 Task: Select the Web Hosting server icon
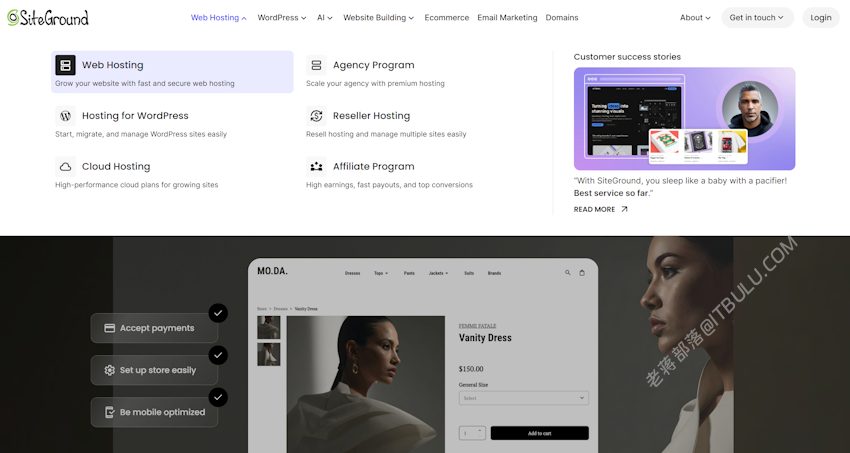pos(66,65)
